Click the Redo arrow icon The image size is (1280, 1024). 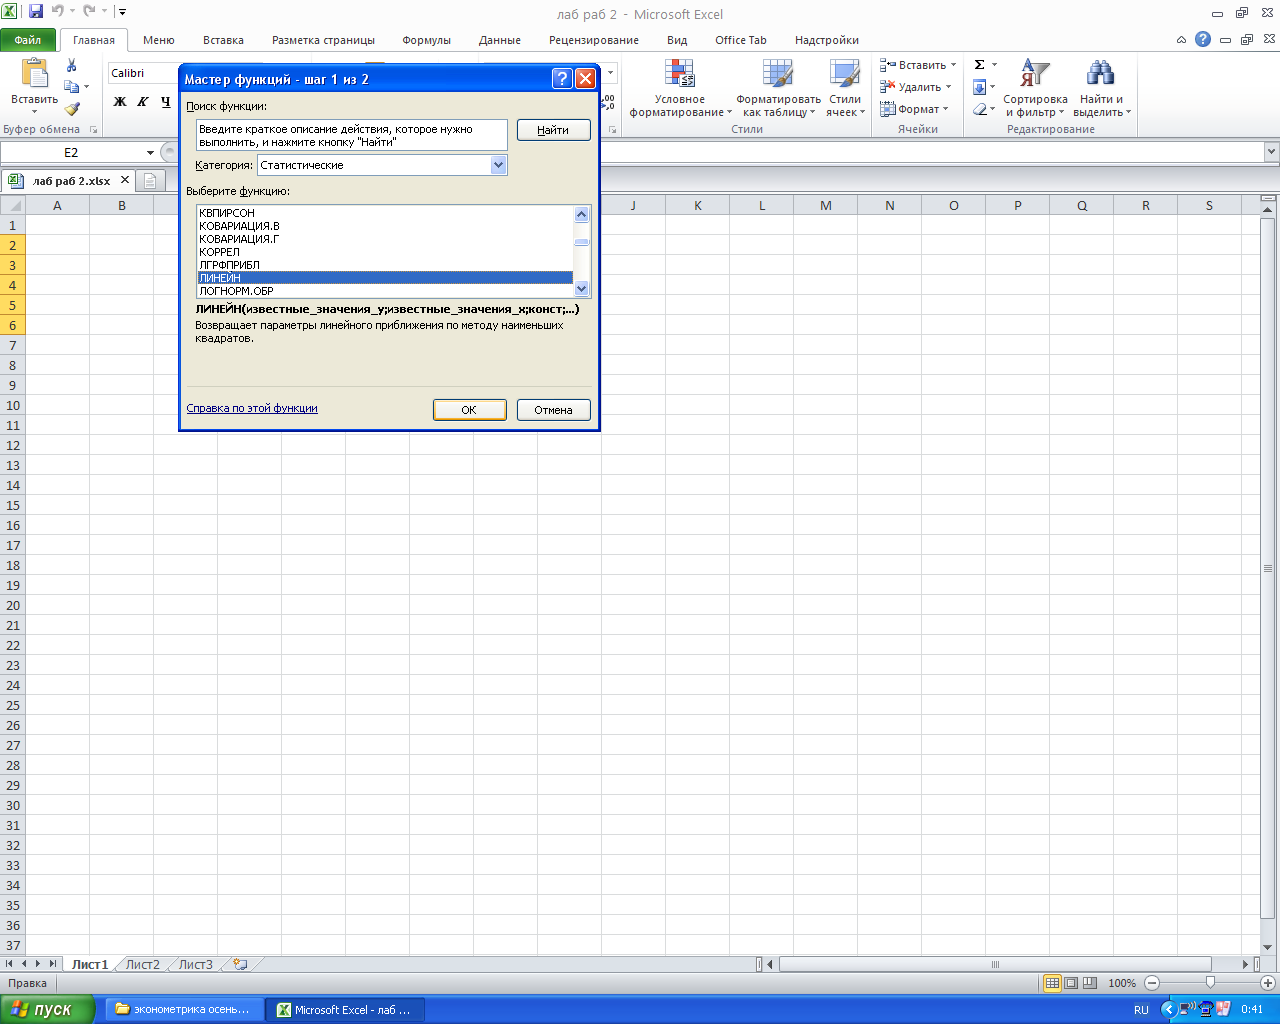89,12
